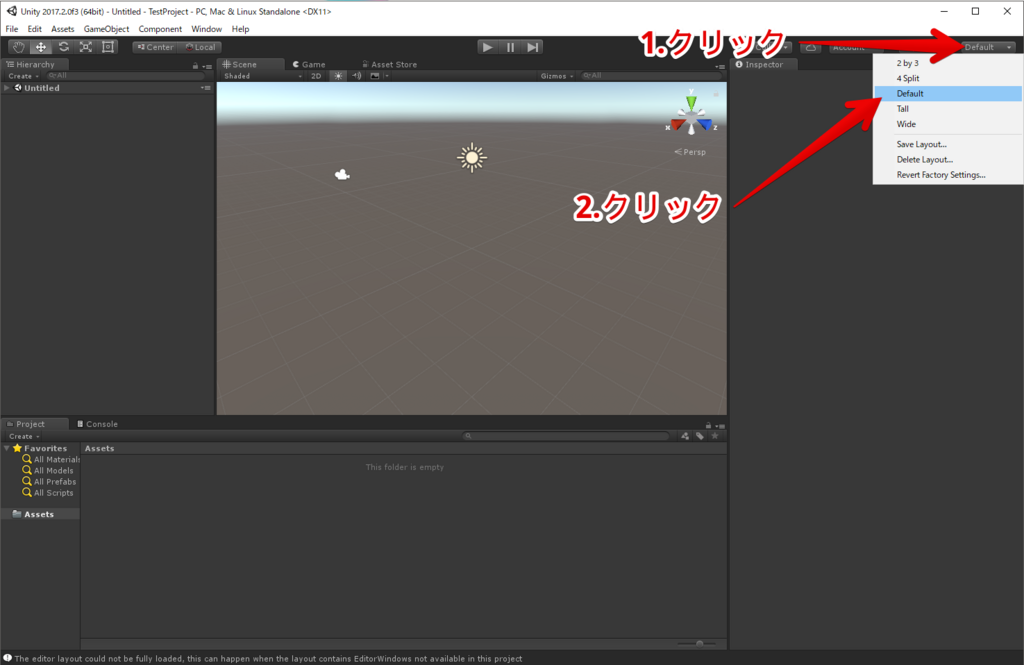Click the Pause button
1024x665 pixels.
510,47
